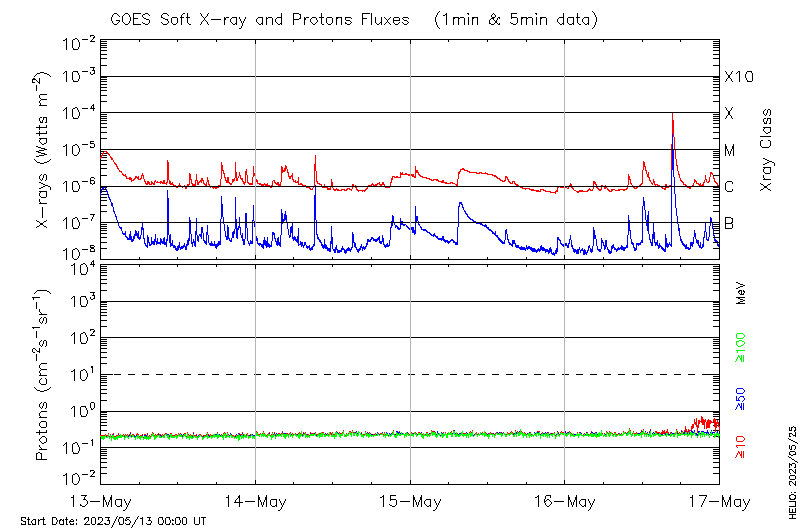Click the 'Start Date: 2023/05/13 00:00 UT' text
The image size is (800, 530).
pyautogui.click(x=113, y=521)
